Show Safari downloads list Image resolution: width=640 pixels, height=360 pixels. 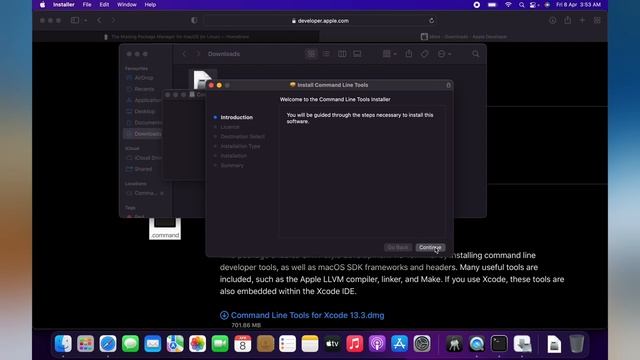pos(552,20)
